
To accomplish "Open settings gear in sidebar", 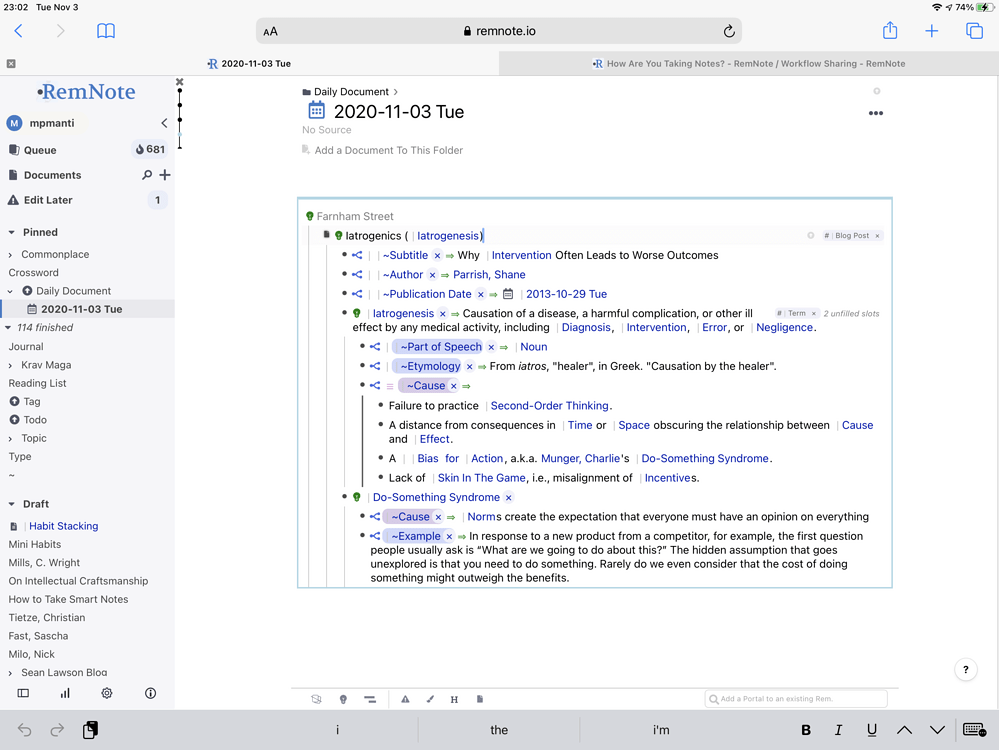I will pyautogui.click(x=107, y=693).
